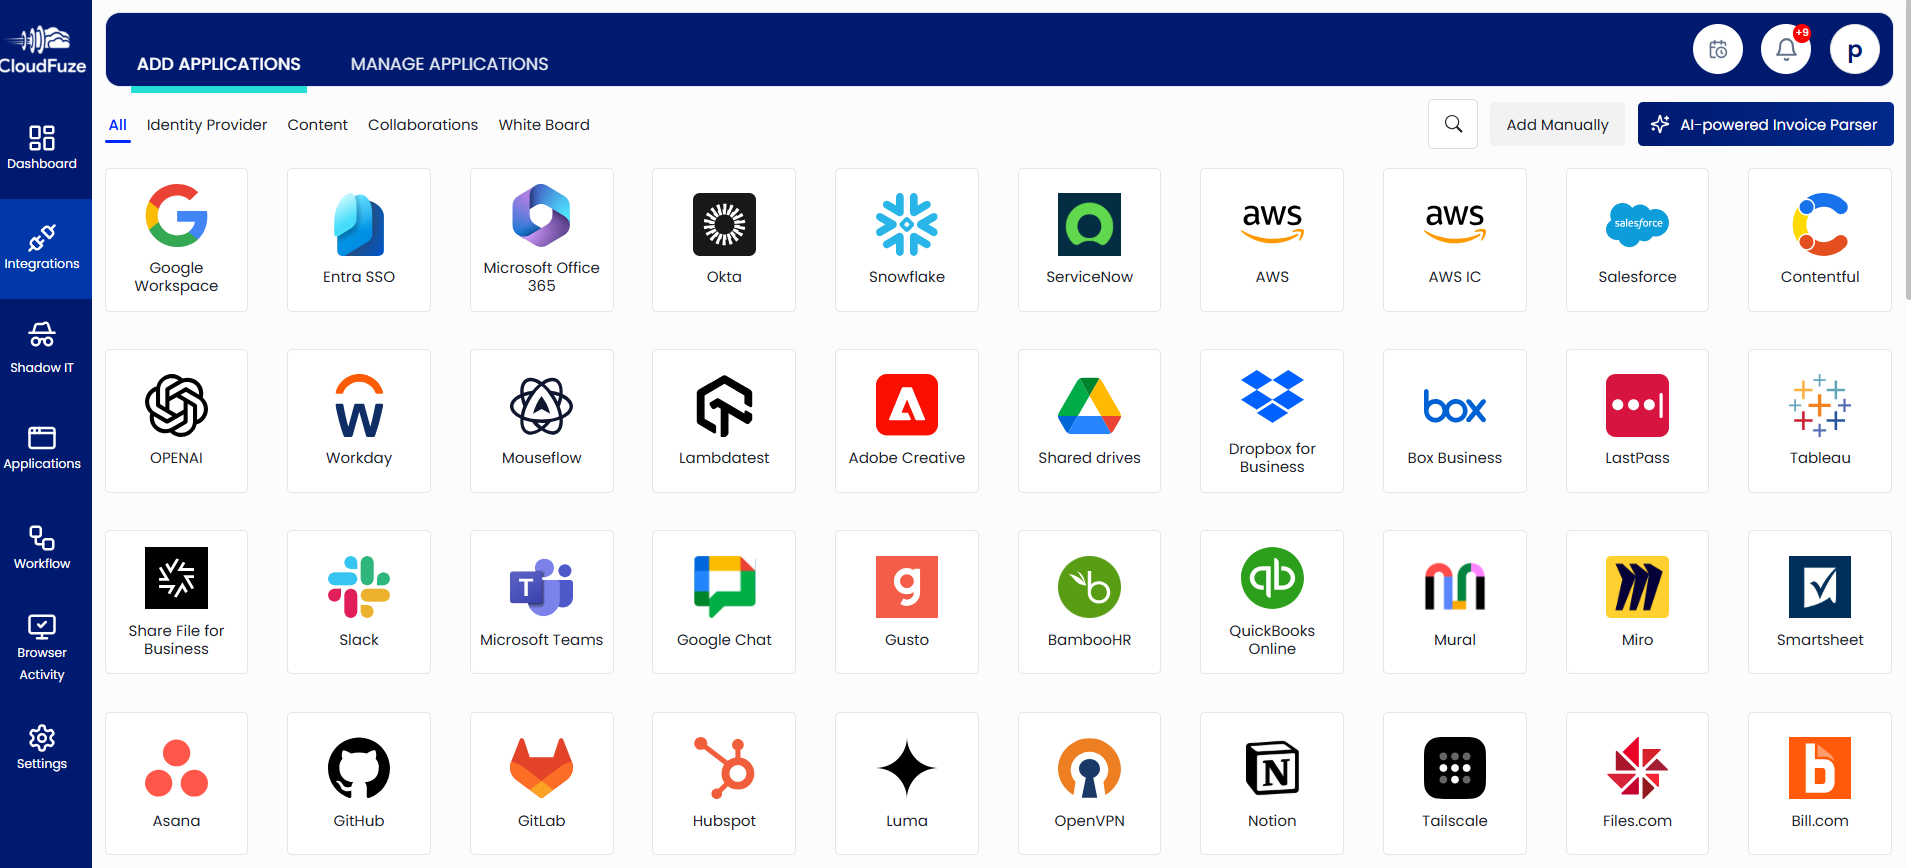Choose the Microsoft Office 365 app

[x=541, y=240]
